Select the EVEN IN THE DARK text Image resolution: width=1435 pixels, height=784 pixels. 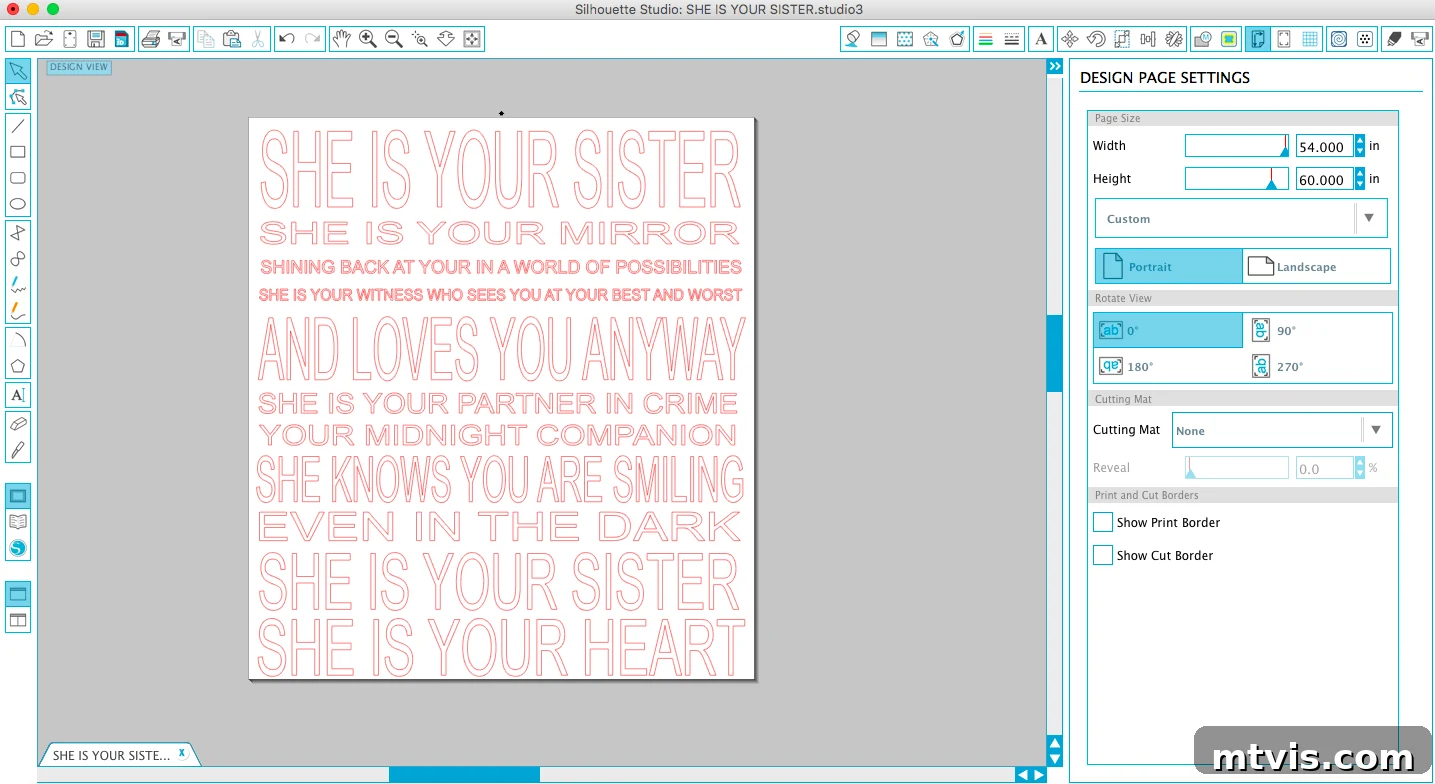tap(500, 526)
